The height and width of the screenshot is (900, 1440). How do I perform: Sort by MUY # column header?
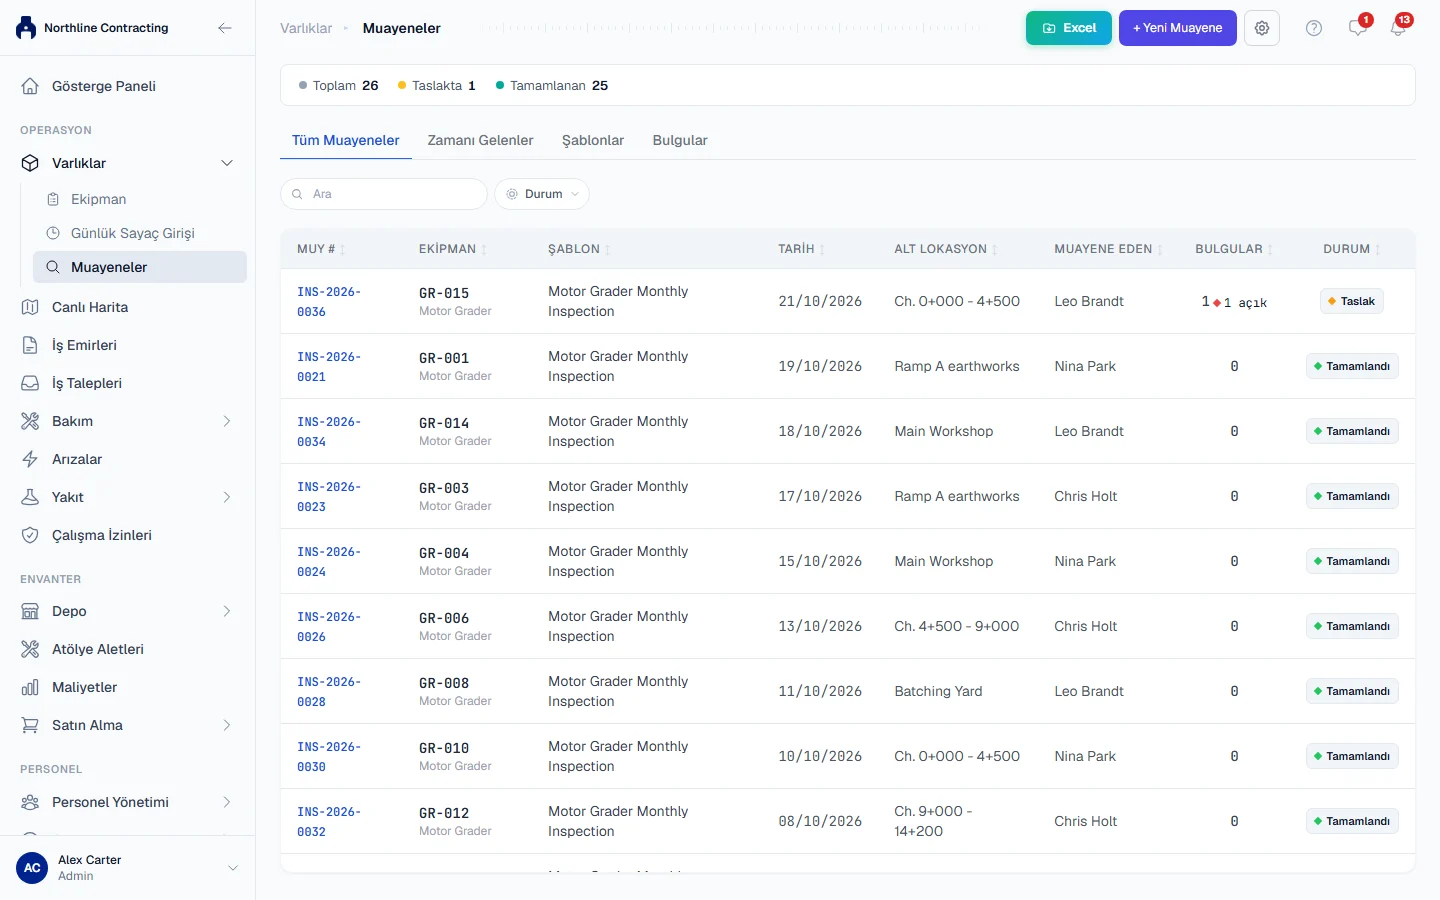coord(321,249)
